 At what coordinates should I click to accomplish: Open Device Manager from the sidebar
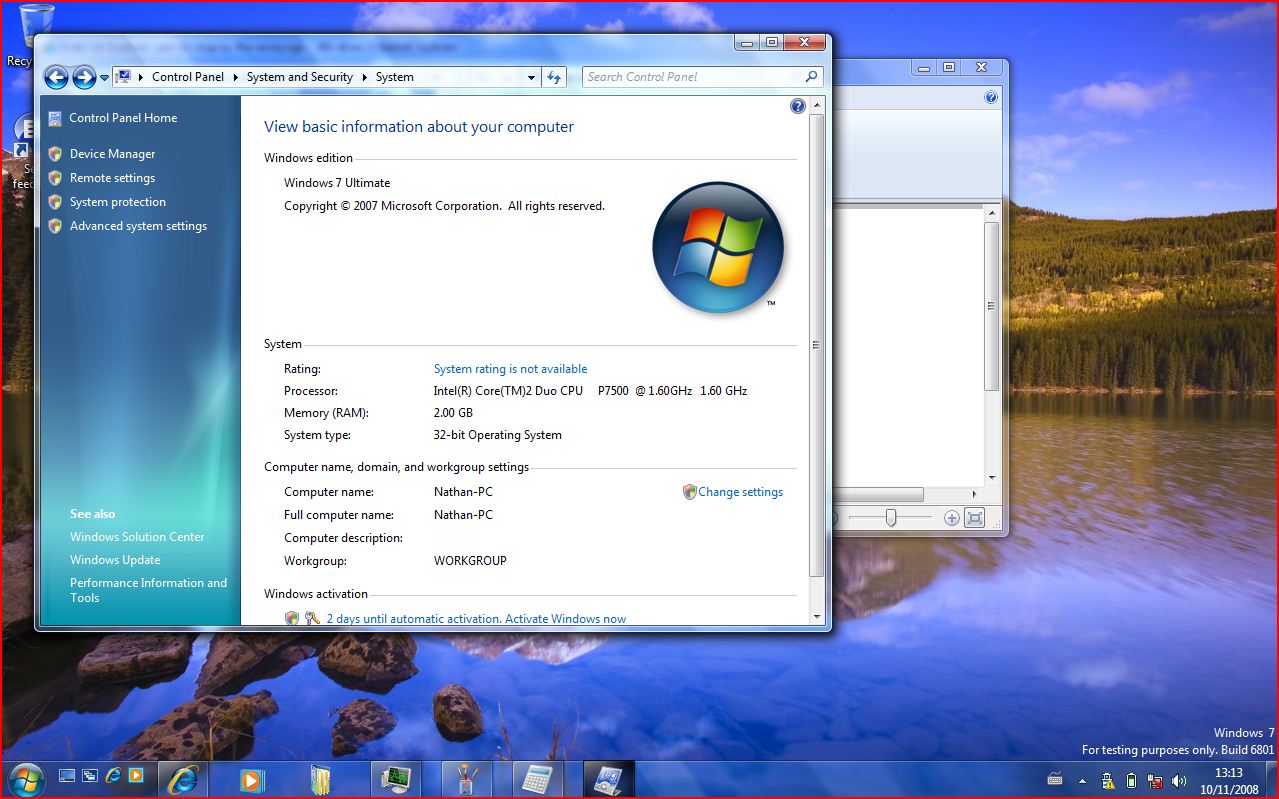(113, 154)
